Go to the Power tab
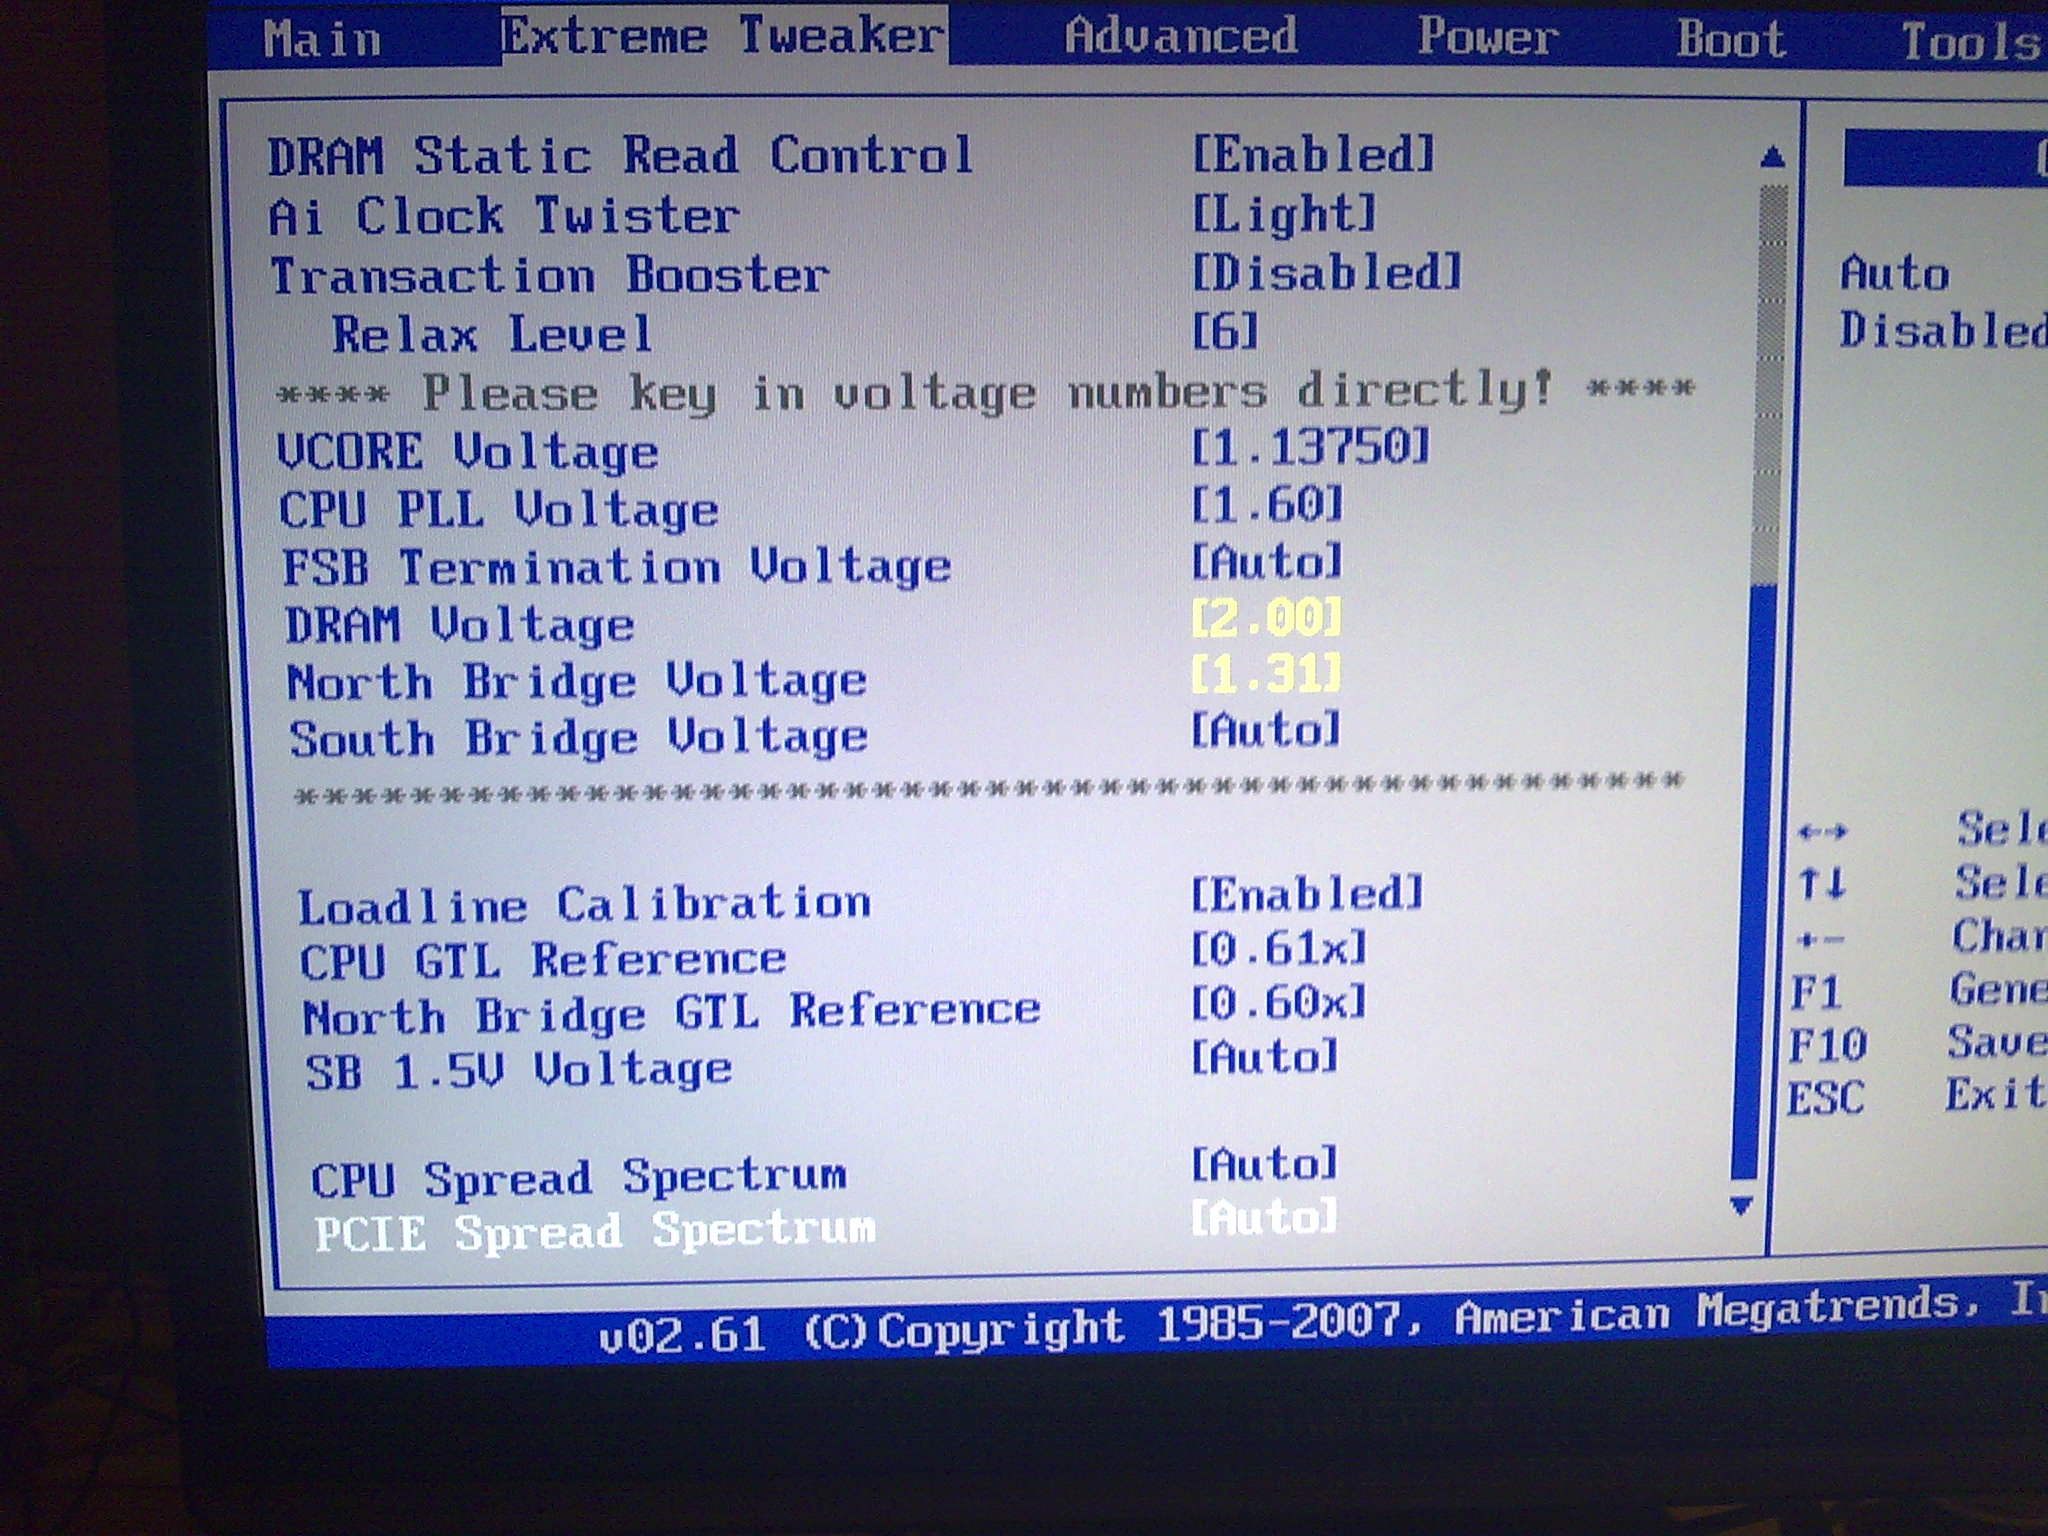 [1487, 37]
